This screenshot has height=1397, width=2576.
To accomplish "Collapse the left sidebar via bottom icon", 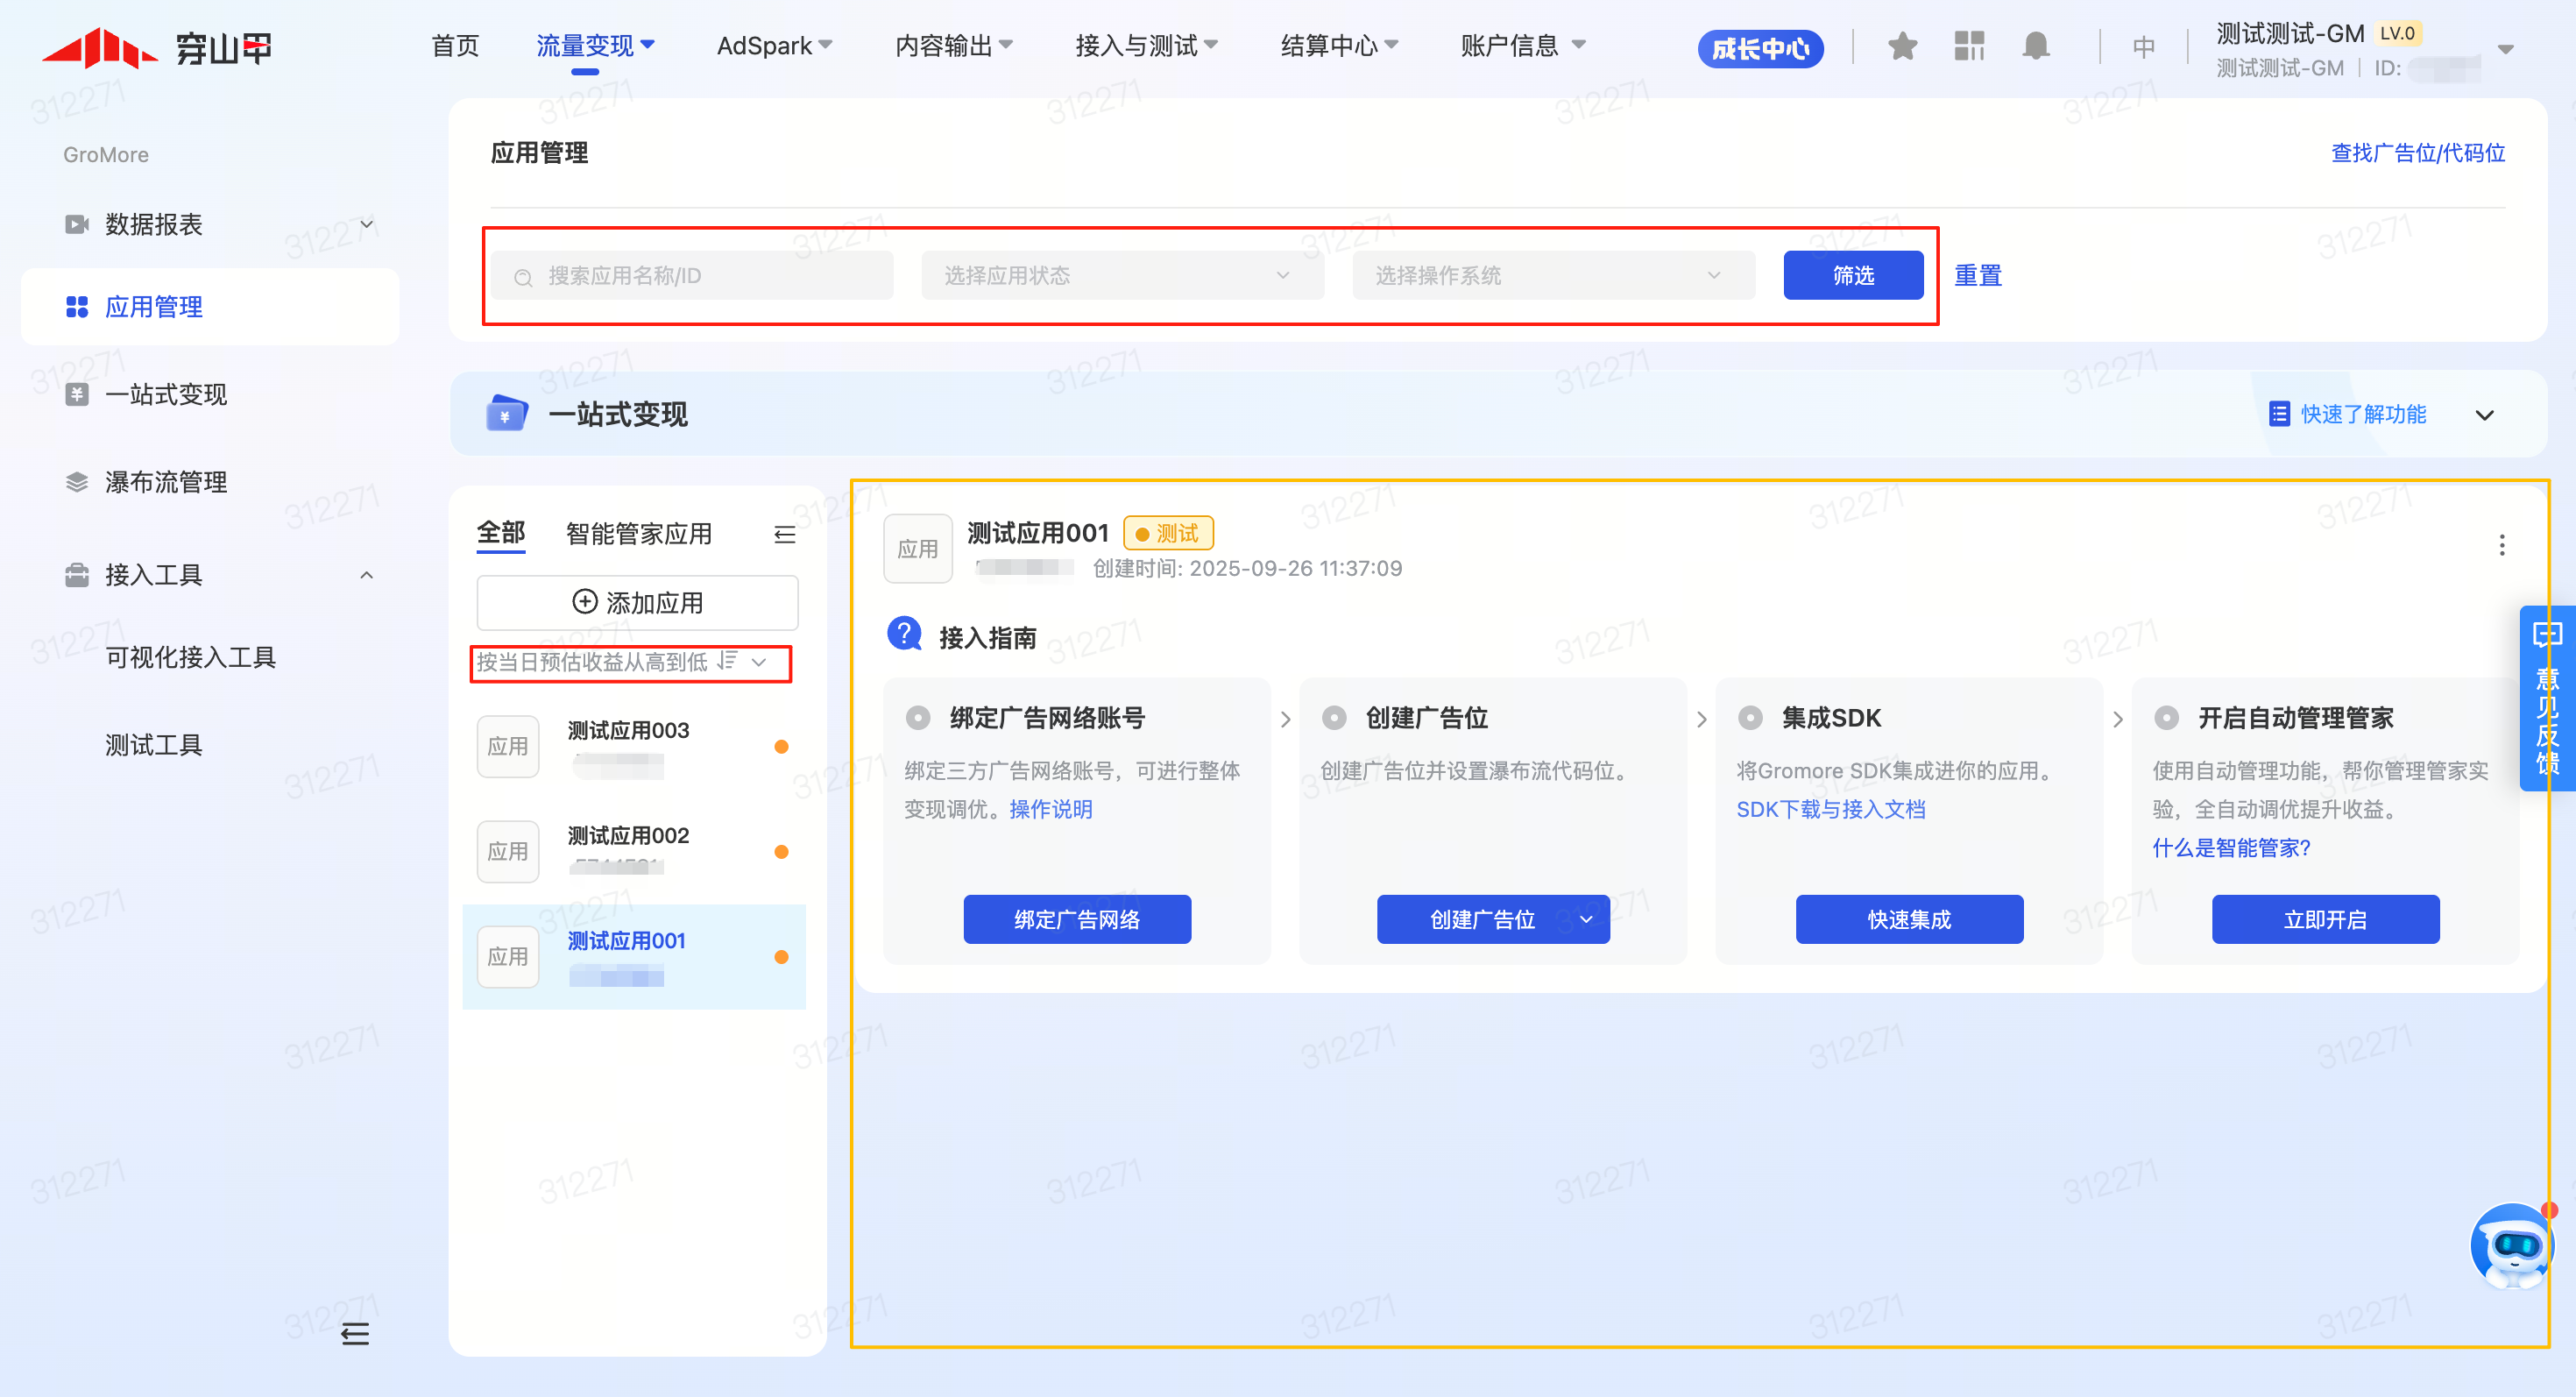I will click(x=355, y=1333).
